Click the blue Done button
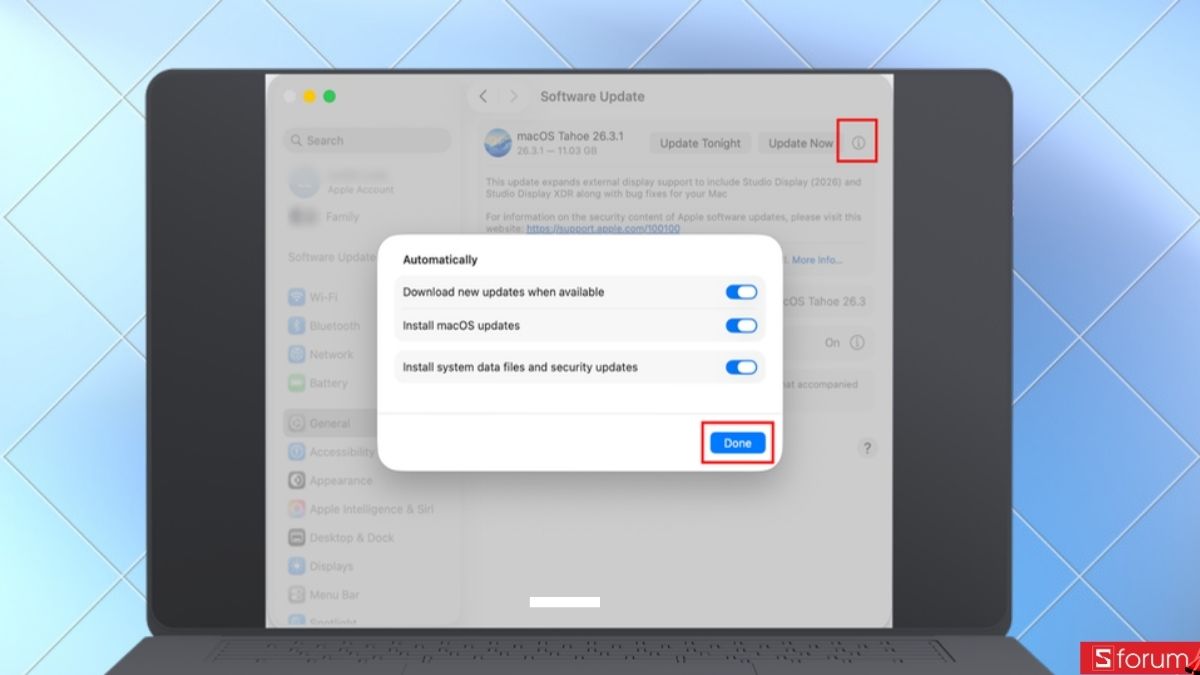Image resolution: width=1200 pixels, height=675 pixels. tap(737, 443)
